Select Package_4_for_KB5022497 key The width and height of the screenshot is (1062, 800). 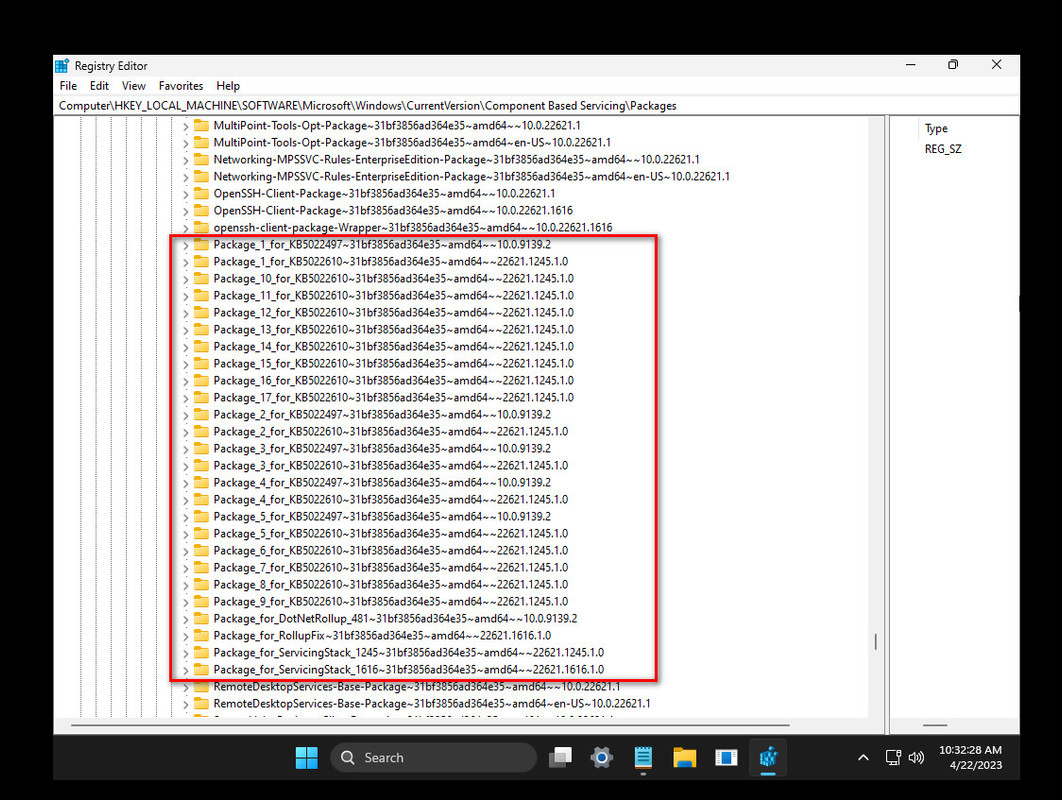tap(382, 482)
